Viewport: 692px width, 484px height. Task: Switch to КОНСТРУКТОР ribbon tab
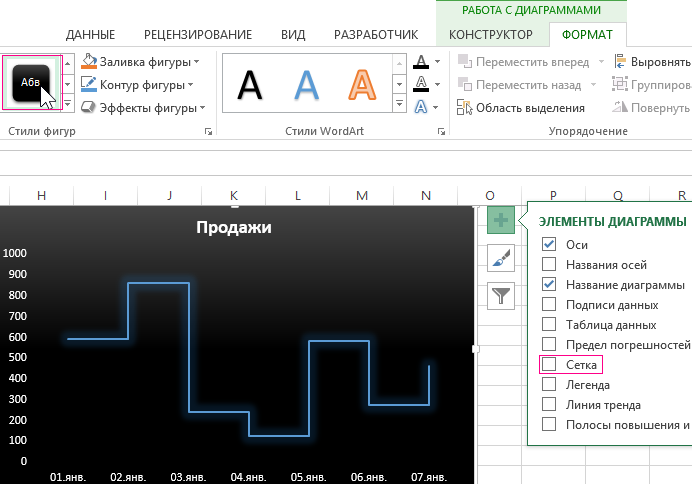[491, 35]
